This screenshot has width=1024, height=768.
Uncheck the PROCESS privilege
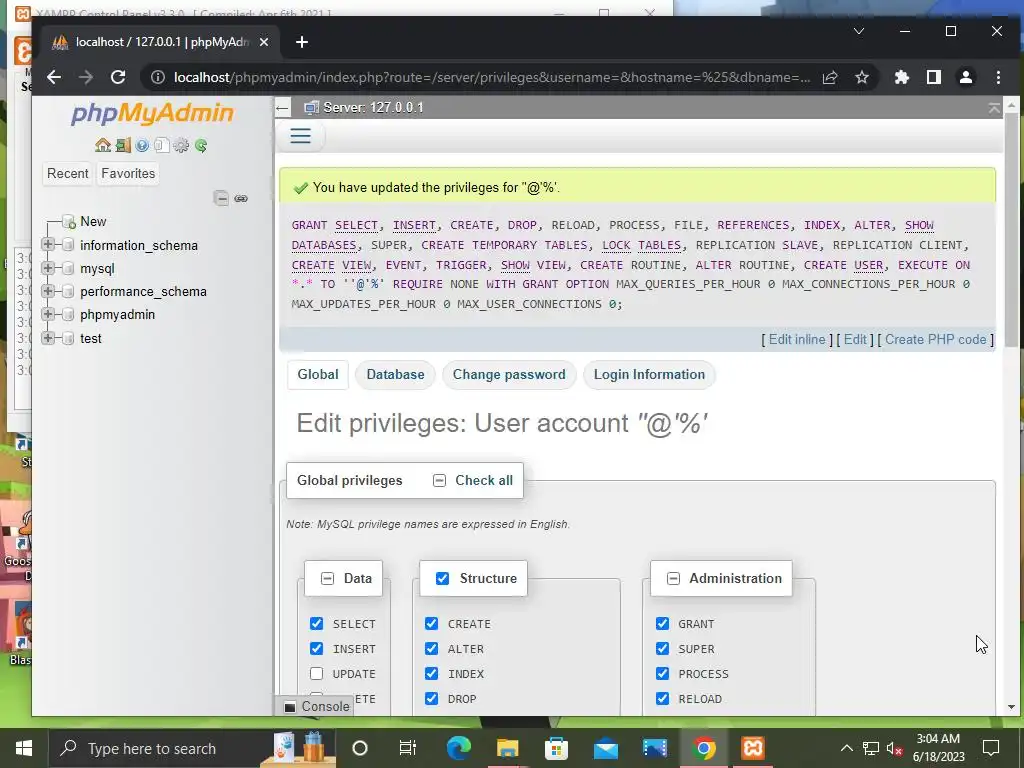[662, 673]
